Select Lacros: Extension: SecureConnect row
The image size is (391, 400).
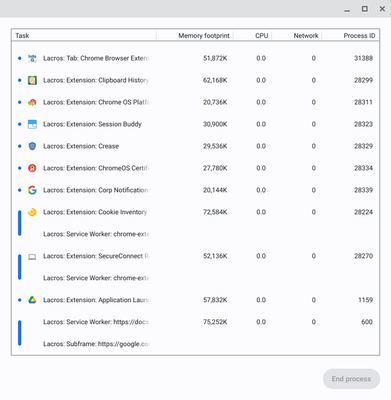tap(195, 256)
